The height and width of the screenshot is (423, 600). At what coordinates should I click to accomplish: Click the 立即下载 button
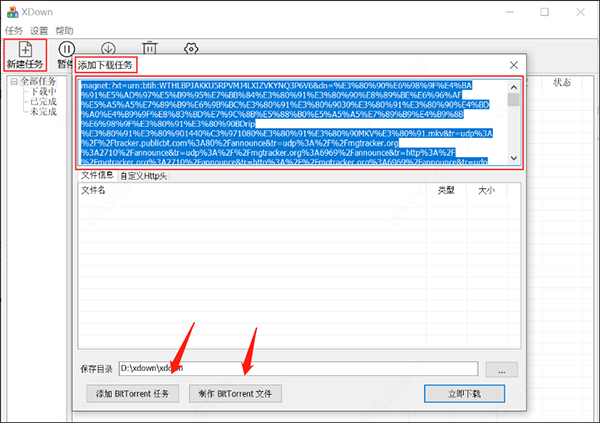point(465,394)
